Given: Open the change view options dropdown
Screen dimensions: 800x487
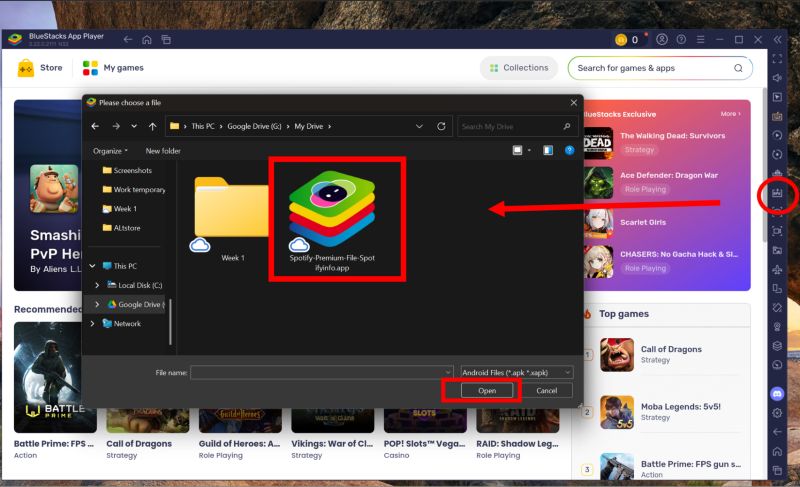Looking at the screenshot, I should 529,150.
